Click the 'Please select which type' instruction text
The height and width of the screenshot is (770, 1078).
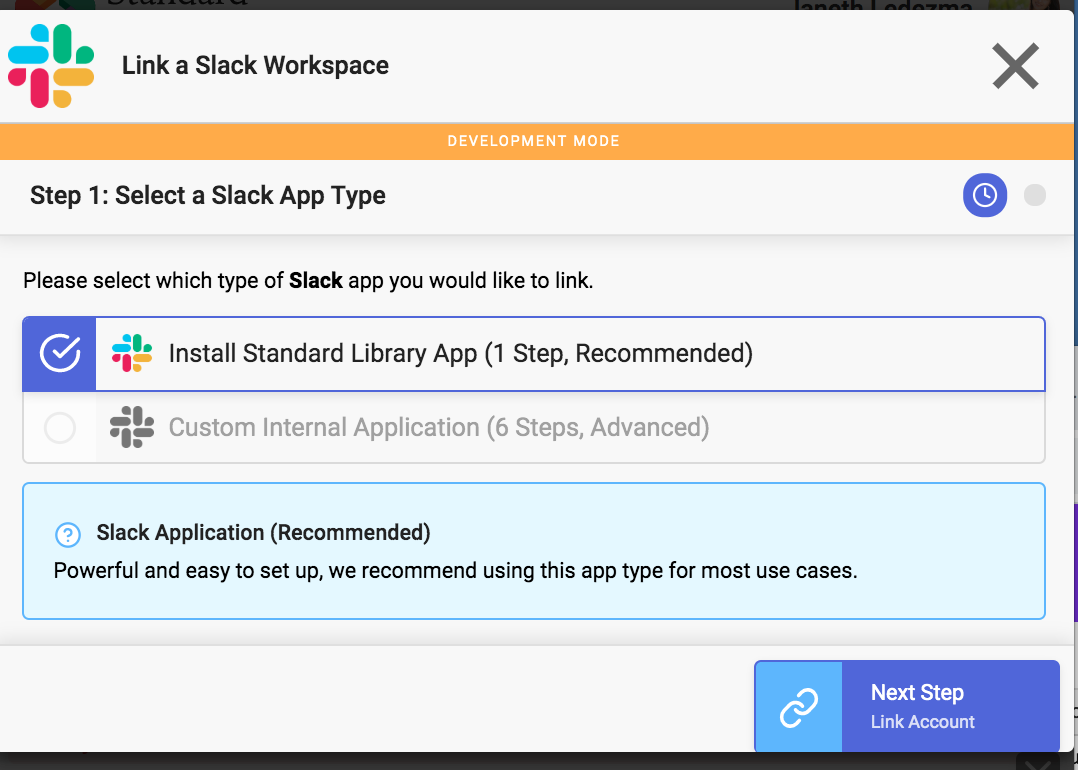[x=308, y=281]
